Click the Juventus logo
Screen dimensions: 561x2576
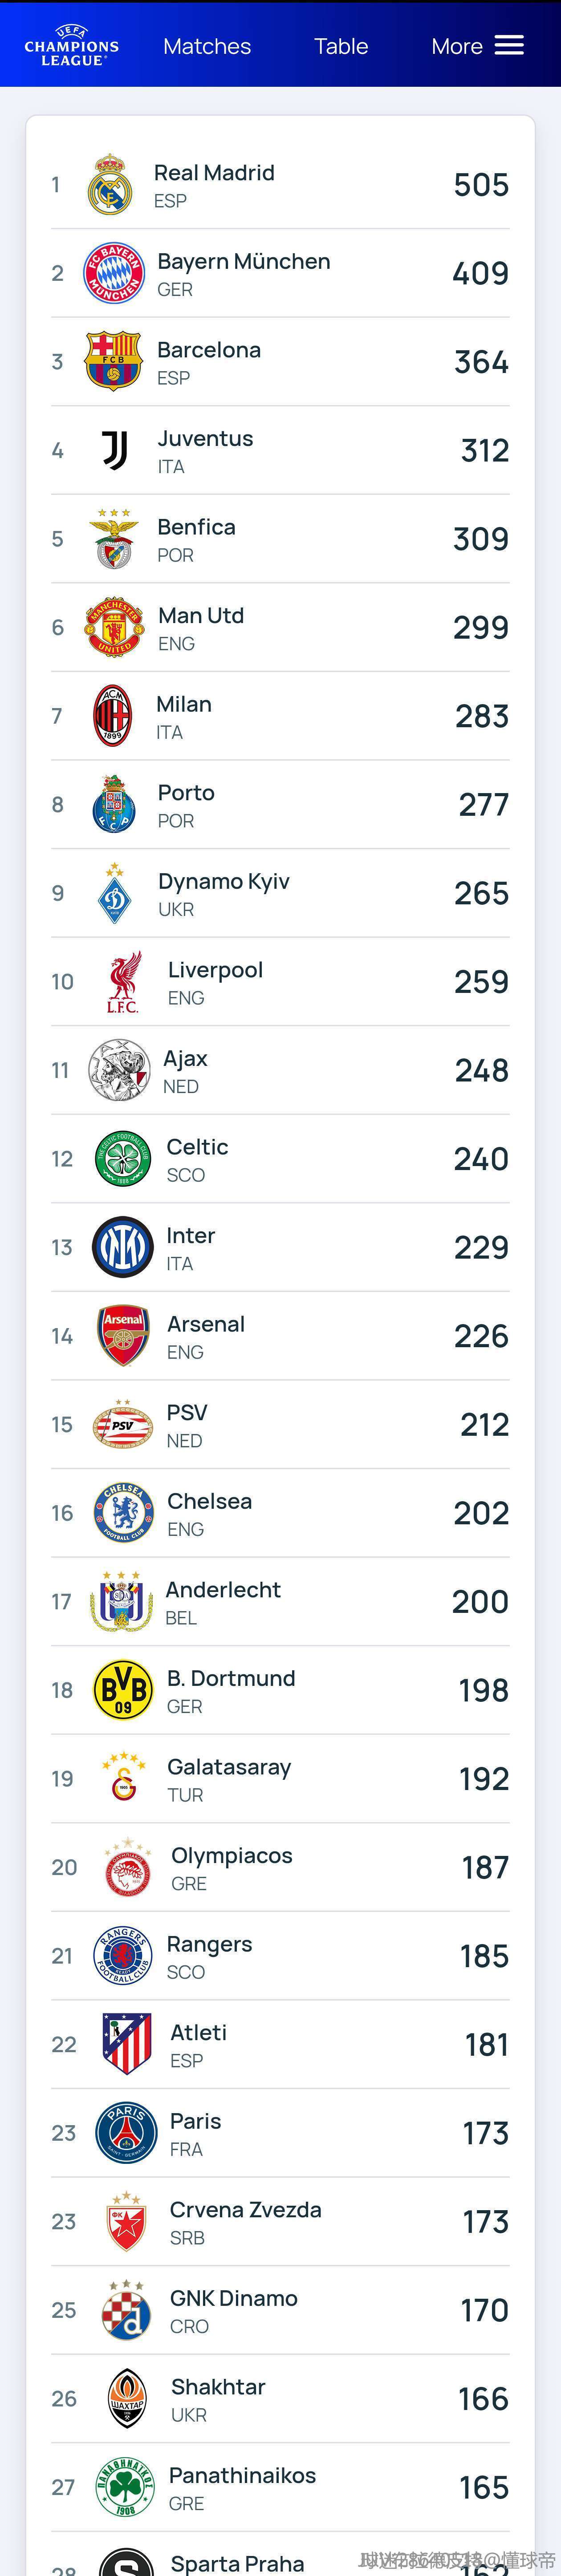[x=115, y=450]
